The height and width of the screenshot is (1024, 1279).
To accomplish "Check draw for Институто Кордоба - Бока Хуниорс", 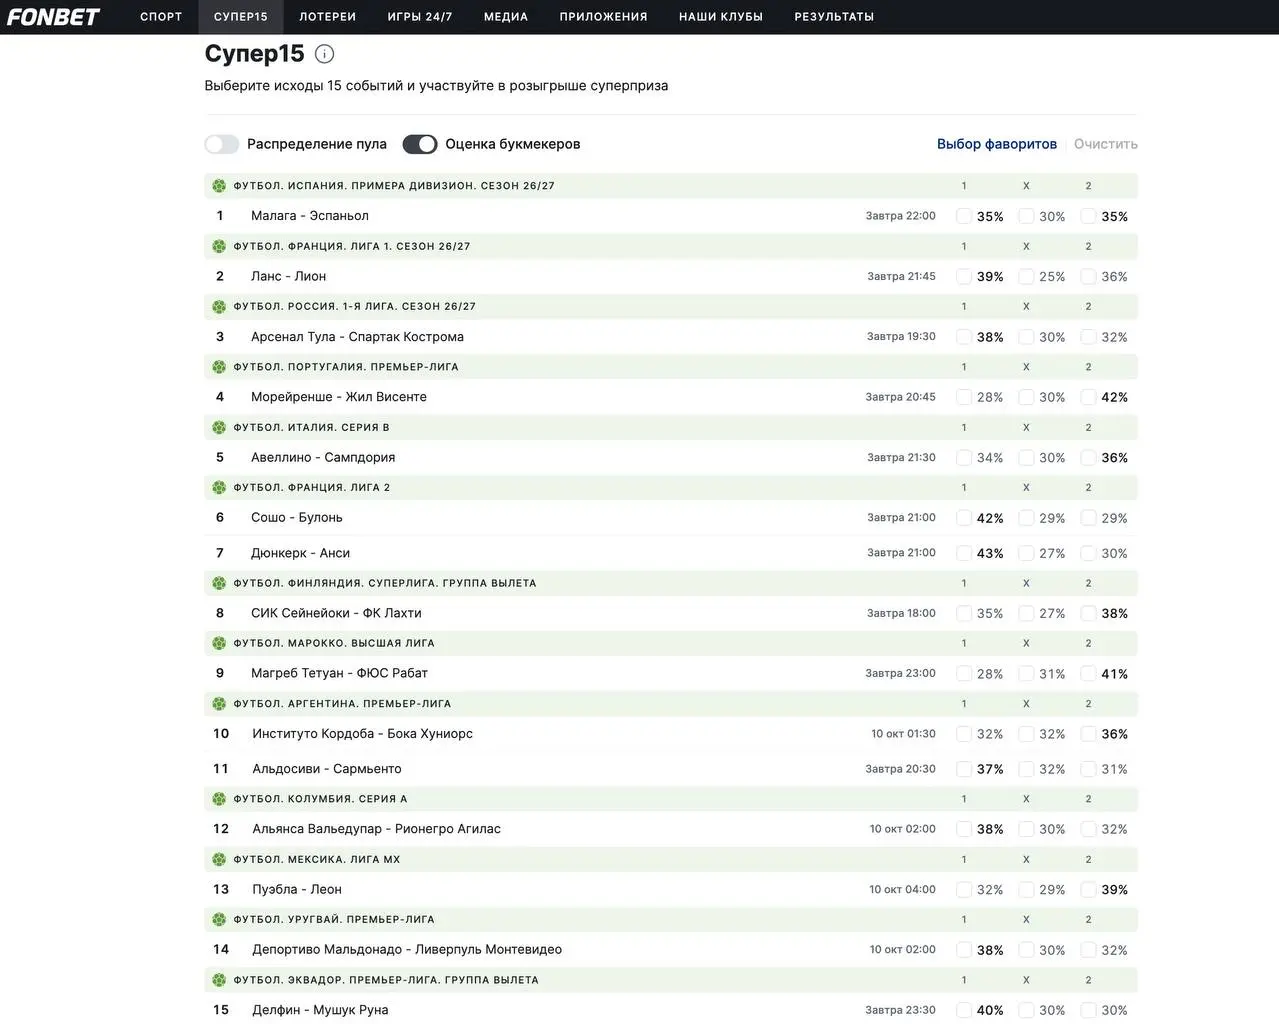I will point(1026,734).
